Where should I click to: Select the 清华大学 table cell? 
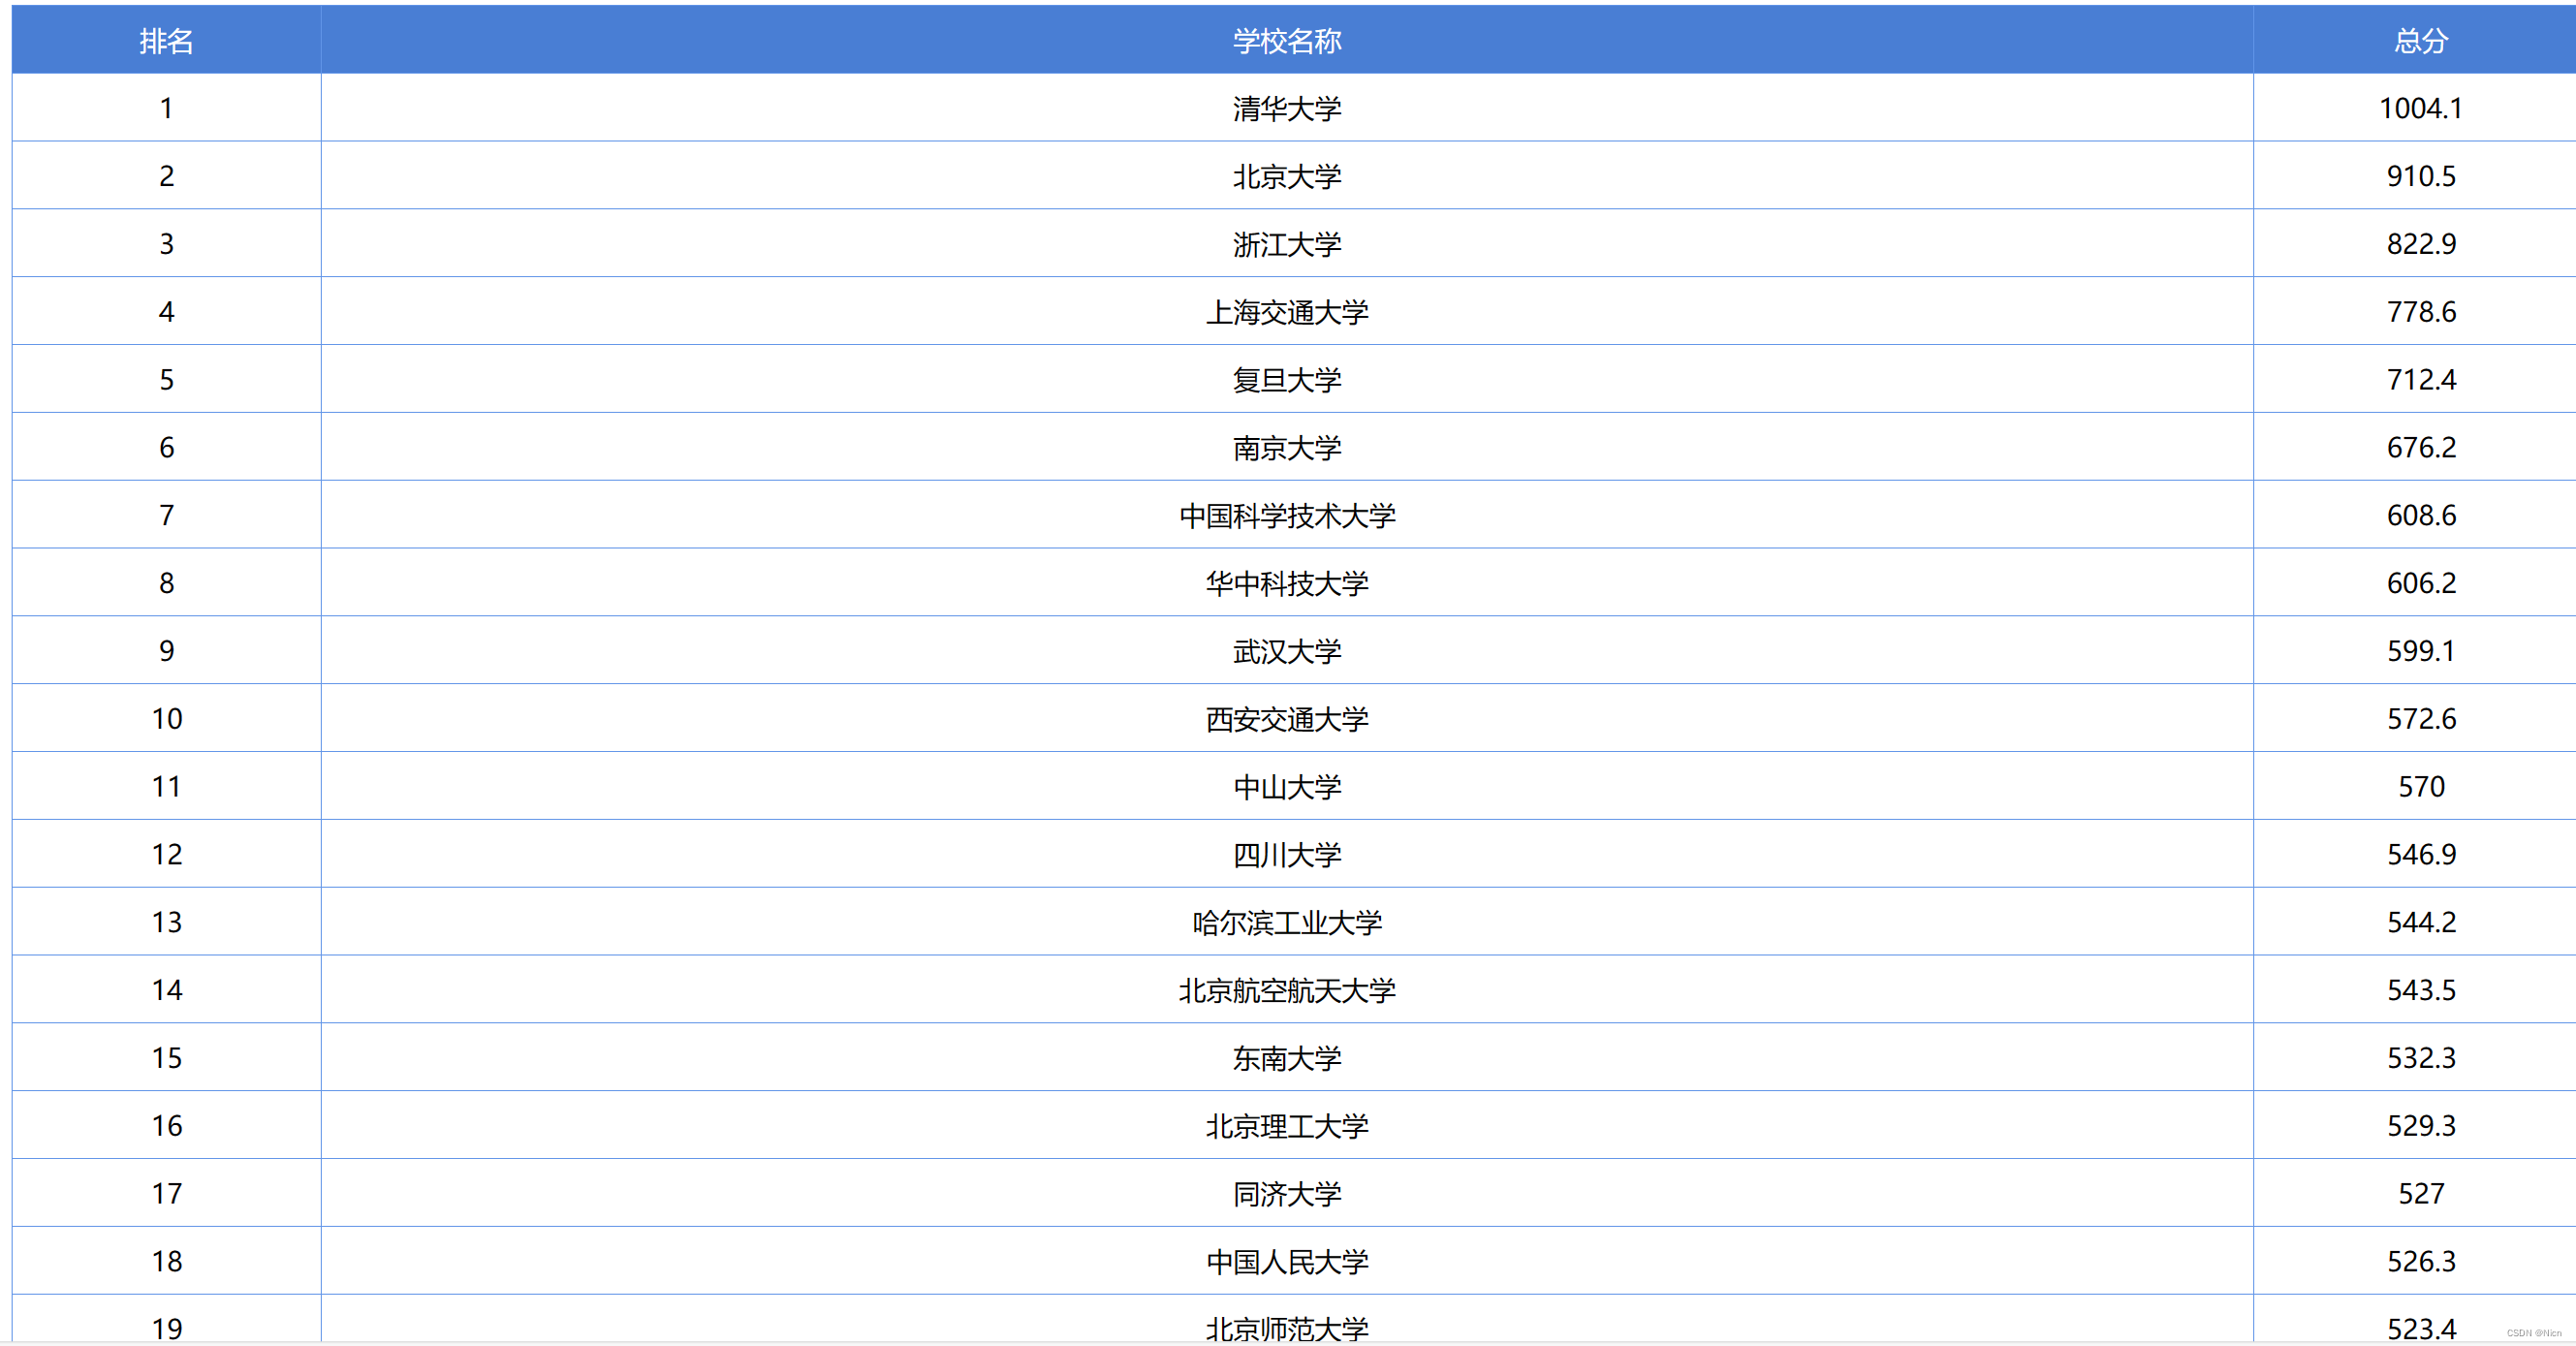coord(1286,108)
